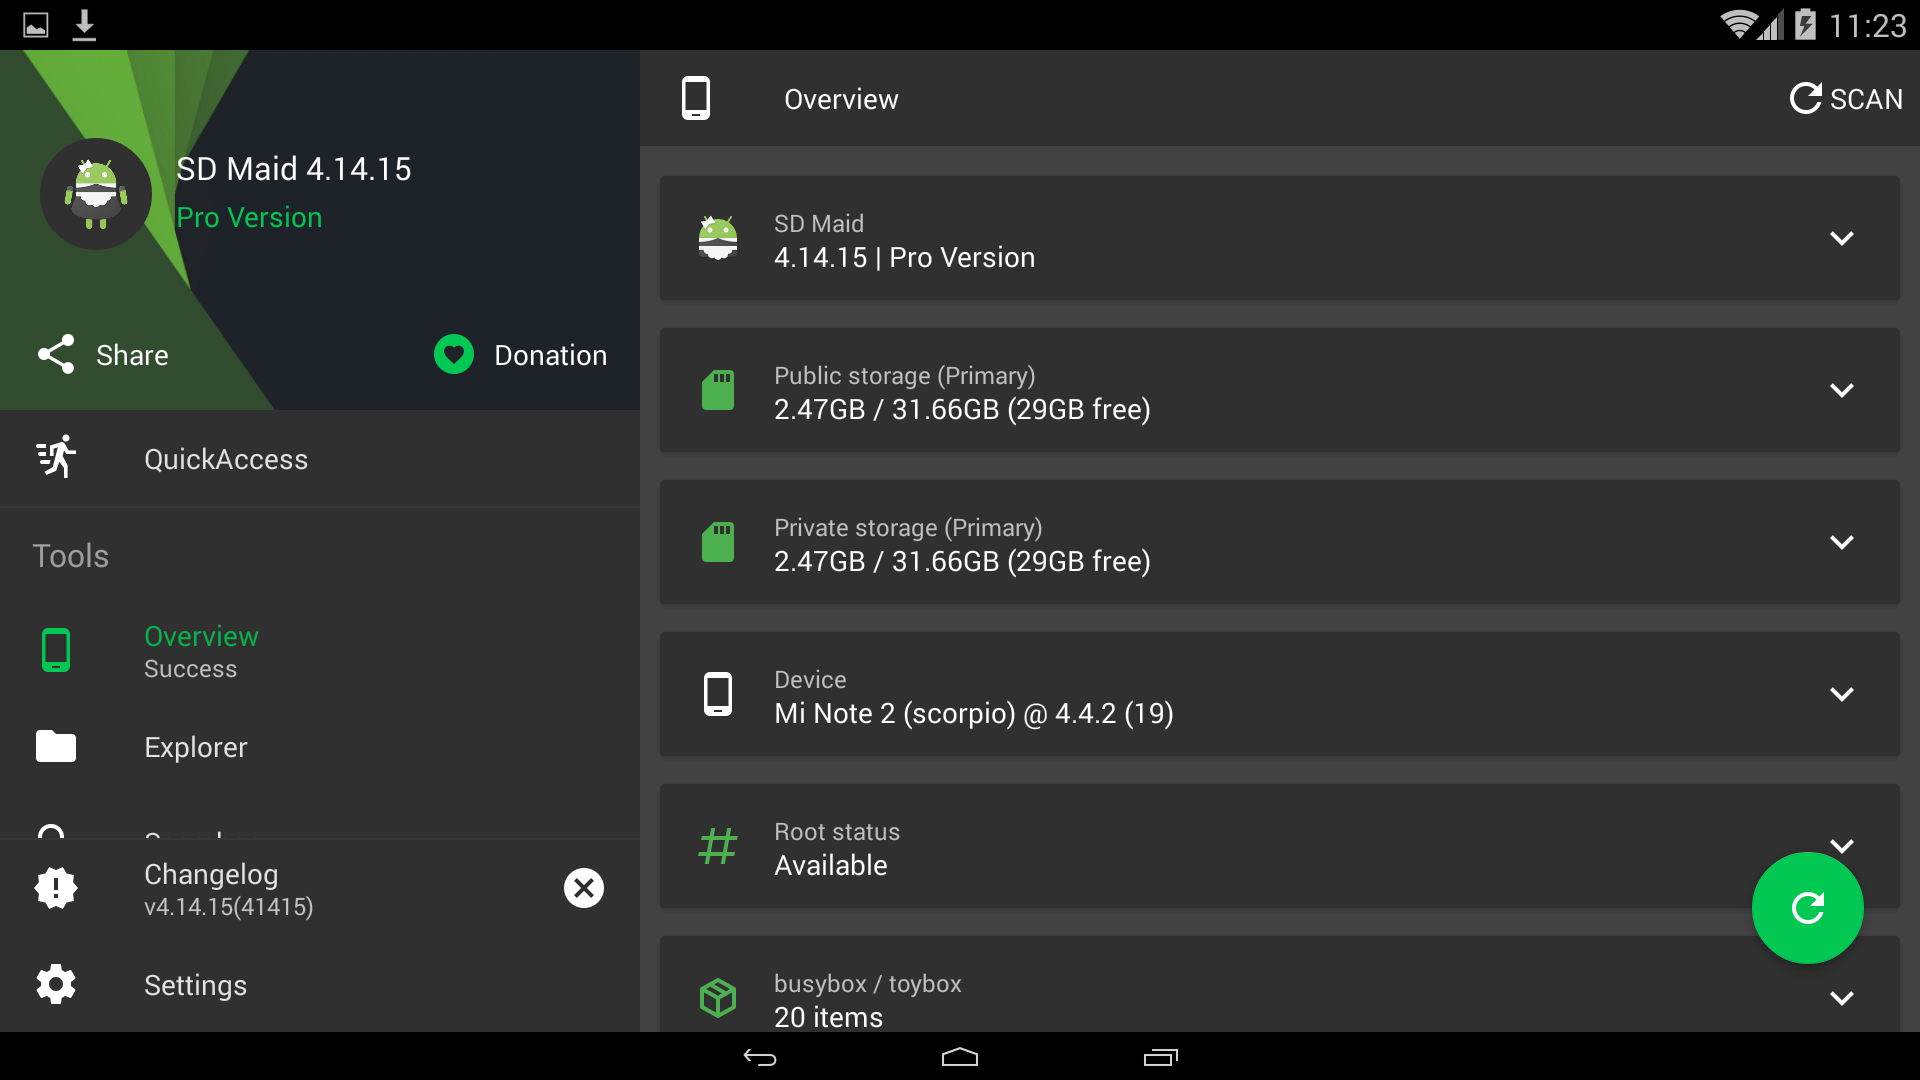Dismiss the Changelog entry with X

pyautogui.click(x=583, y=888)
